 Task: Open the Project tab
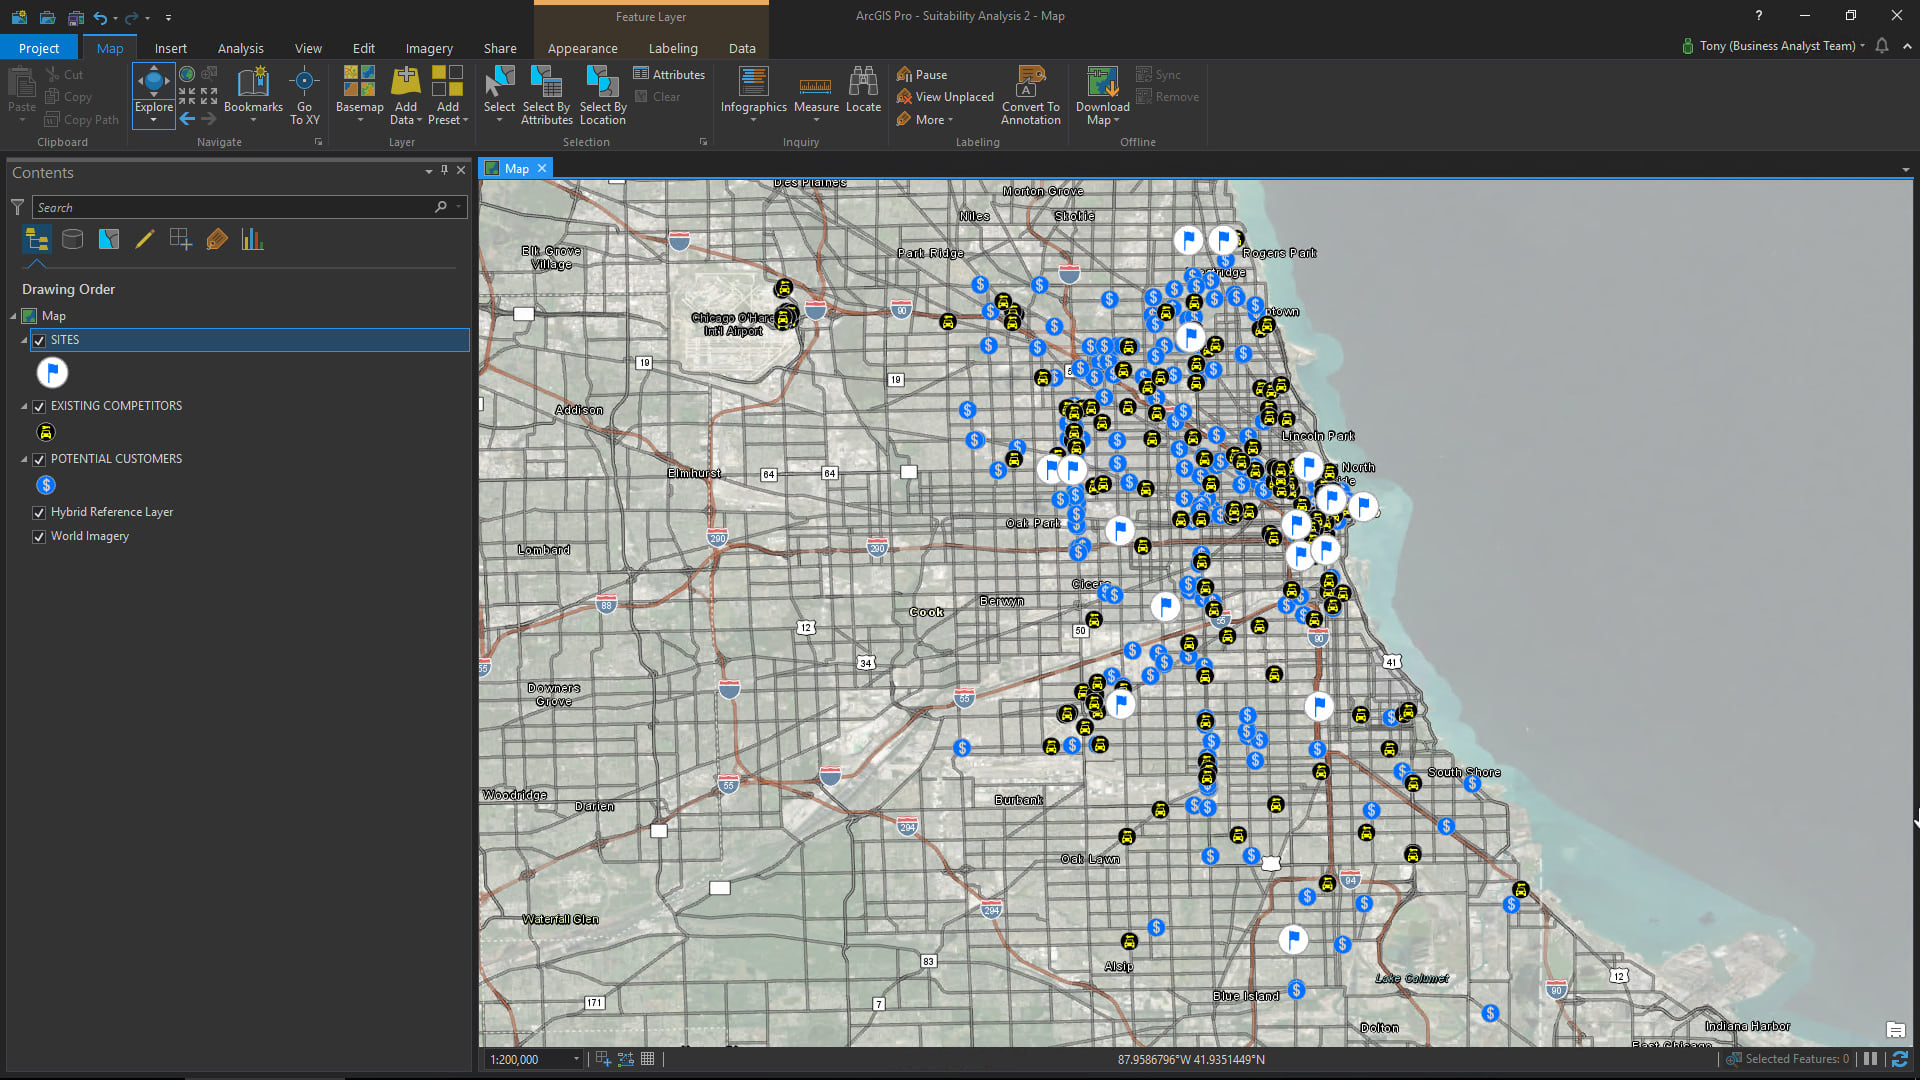[x=39, y=48]
